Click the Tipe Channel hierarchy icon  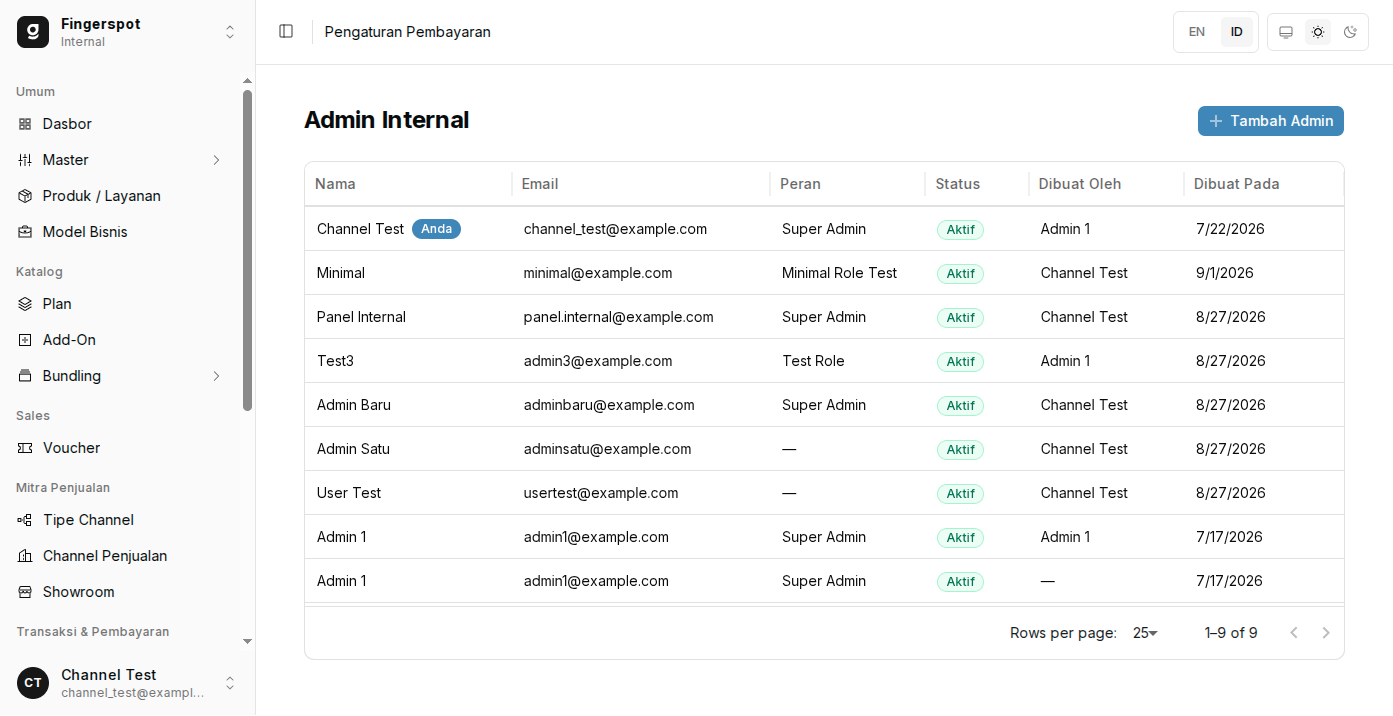pos(25,520)
